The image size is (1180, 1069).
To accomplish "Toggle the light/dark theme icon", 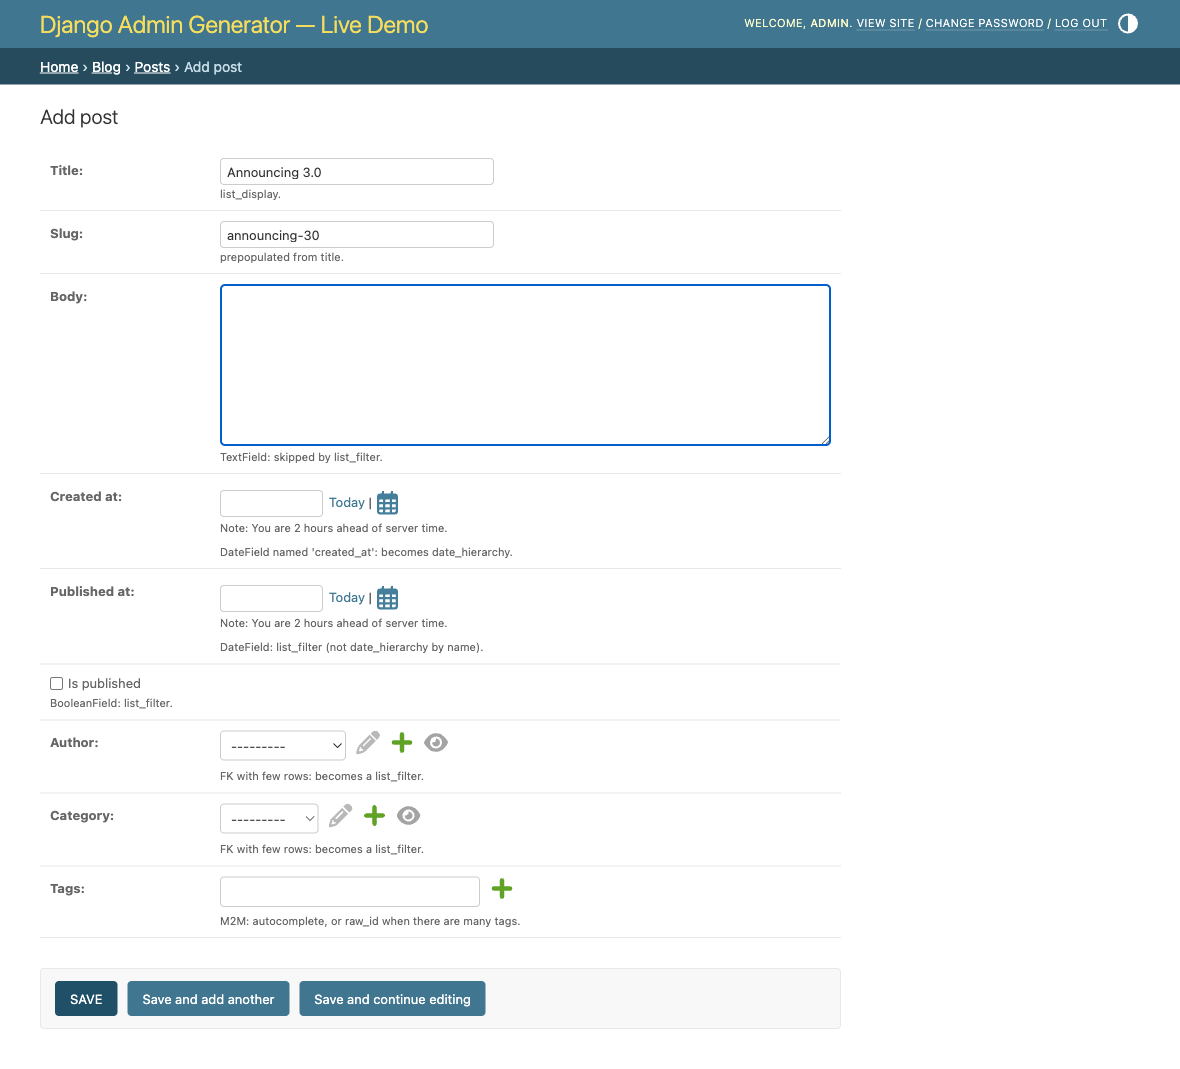I will [x=1127, y=23].
